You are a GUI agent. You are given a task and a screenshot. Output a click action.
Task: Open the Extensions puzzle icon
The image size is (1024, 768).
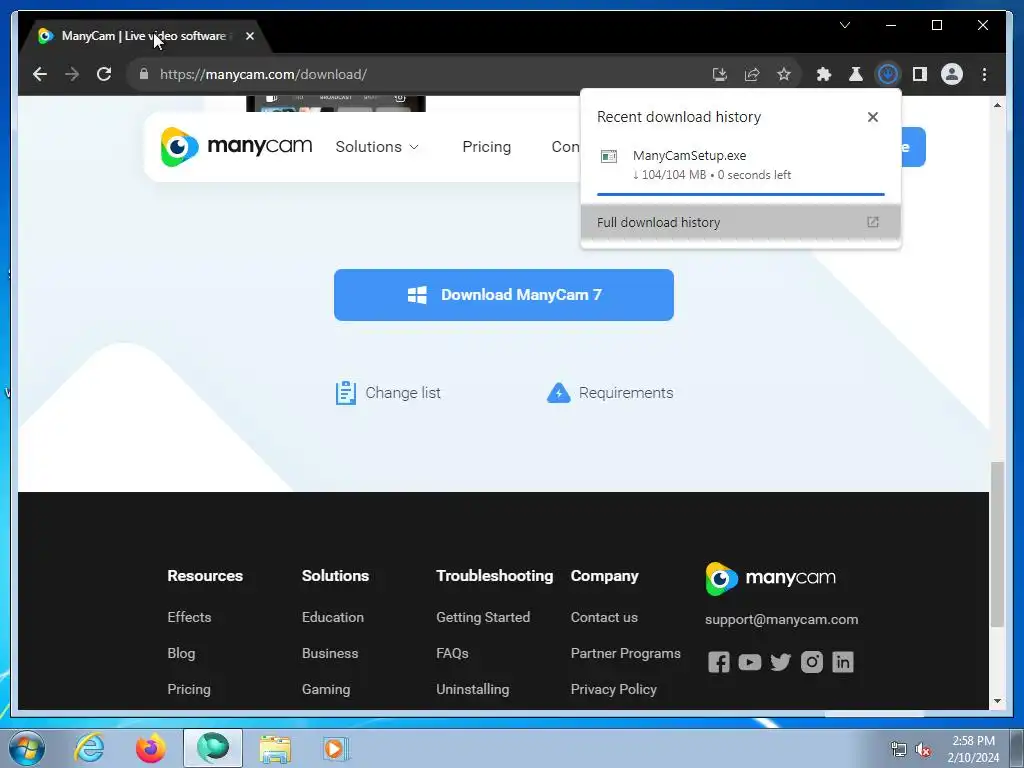pos(824,74)
